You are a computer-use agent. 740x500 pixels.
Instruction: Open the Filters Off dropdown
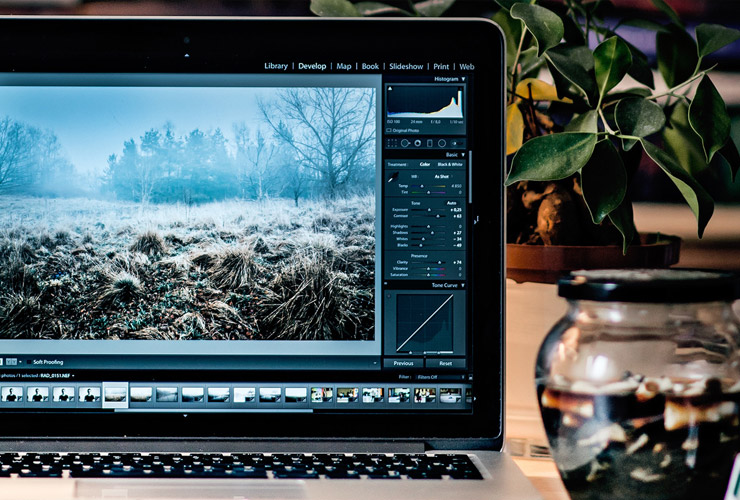coord(440,377)
